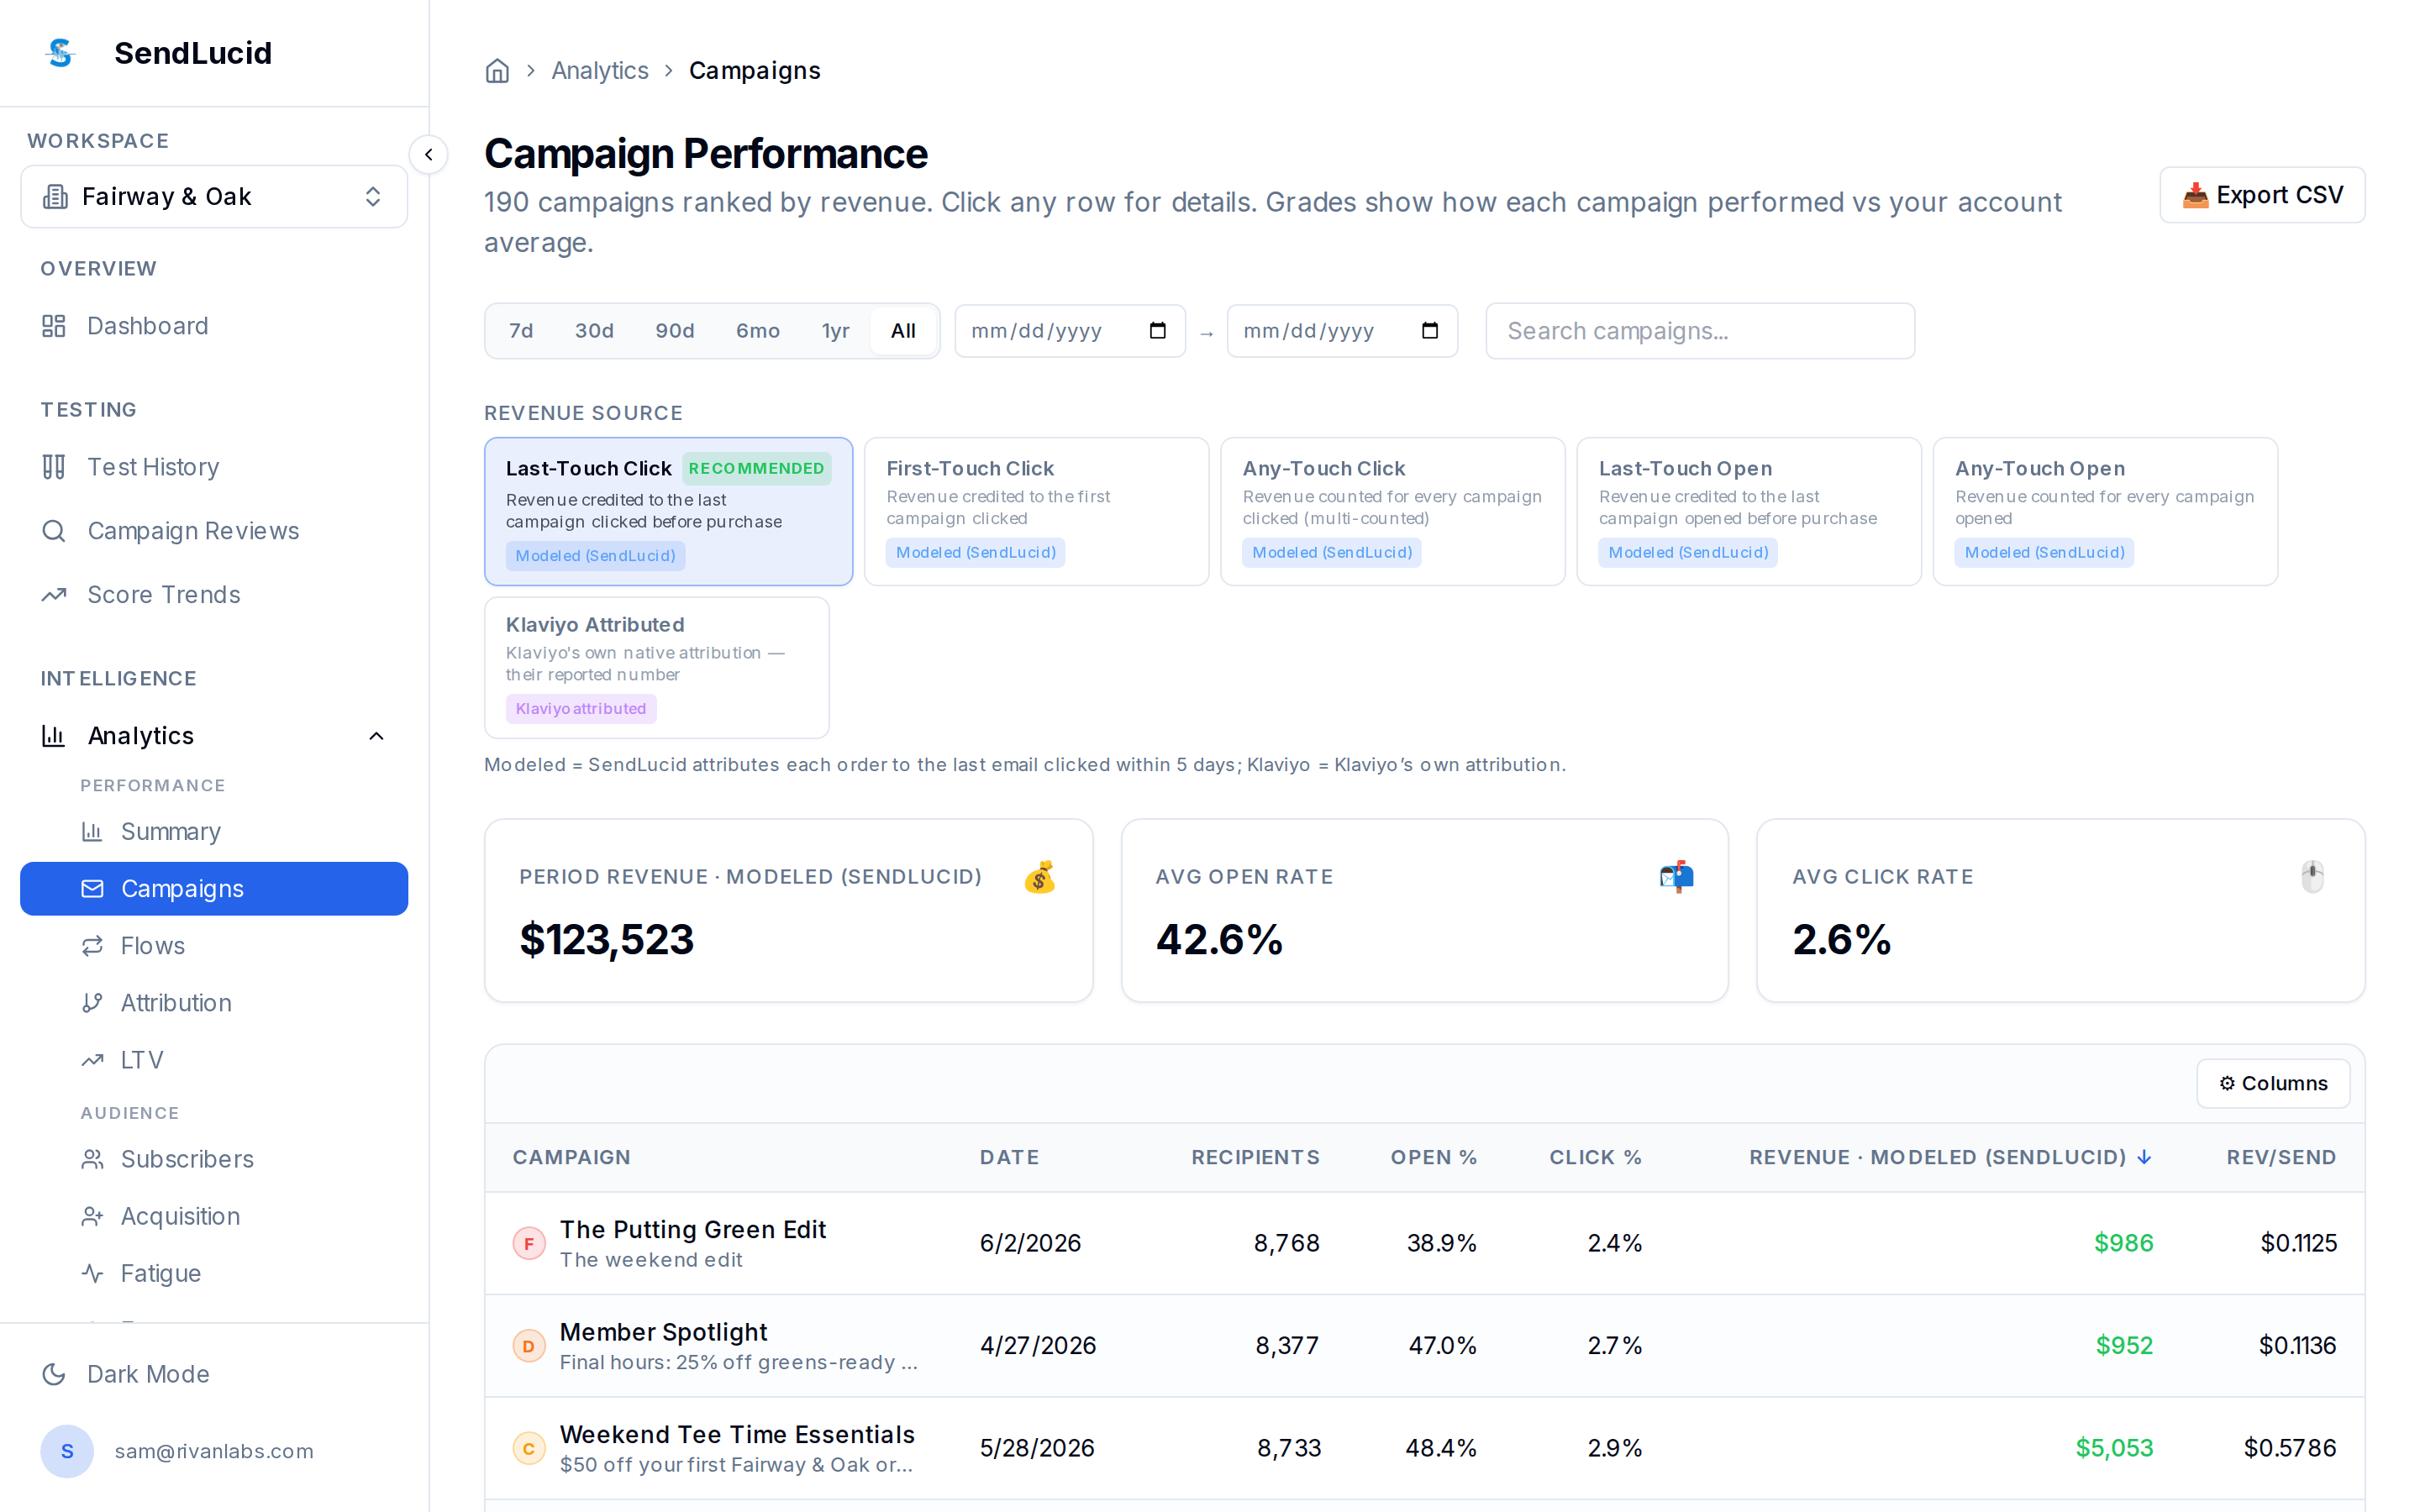
Task: Click the money bag icon on revenue card
Action: point(1040,877)
